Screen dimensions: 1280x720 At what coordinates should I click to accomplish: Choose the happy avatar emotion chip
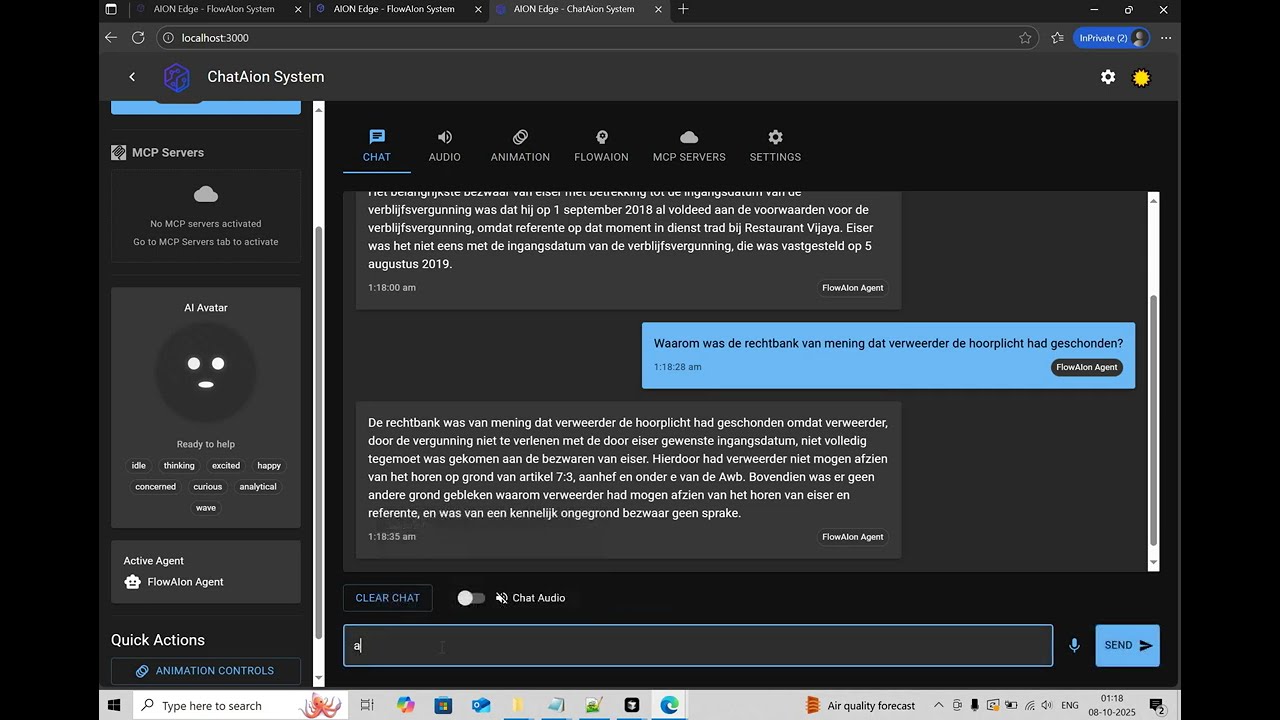269,466
